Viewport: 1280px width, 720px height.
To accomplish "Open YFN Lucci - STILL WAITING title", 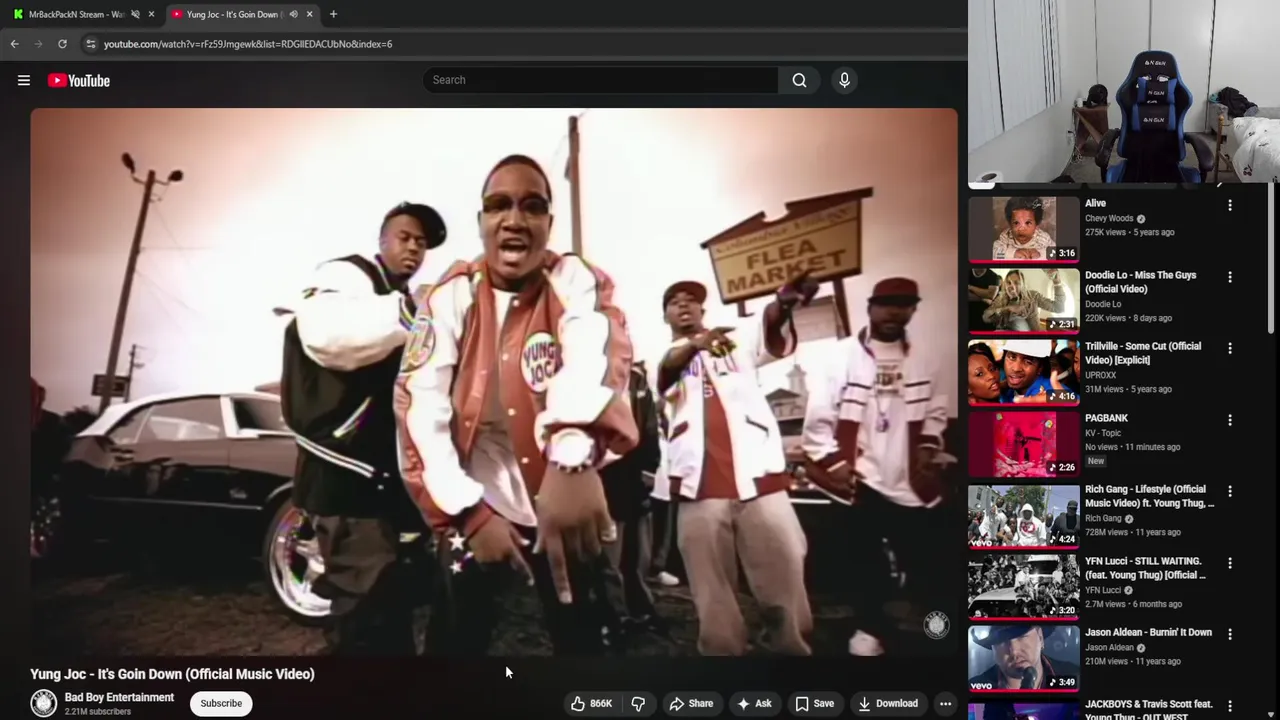I will tap(1146, 568).
